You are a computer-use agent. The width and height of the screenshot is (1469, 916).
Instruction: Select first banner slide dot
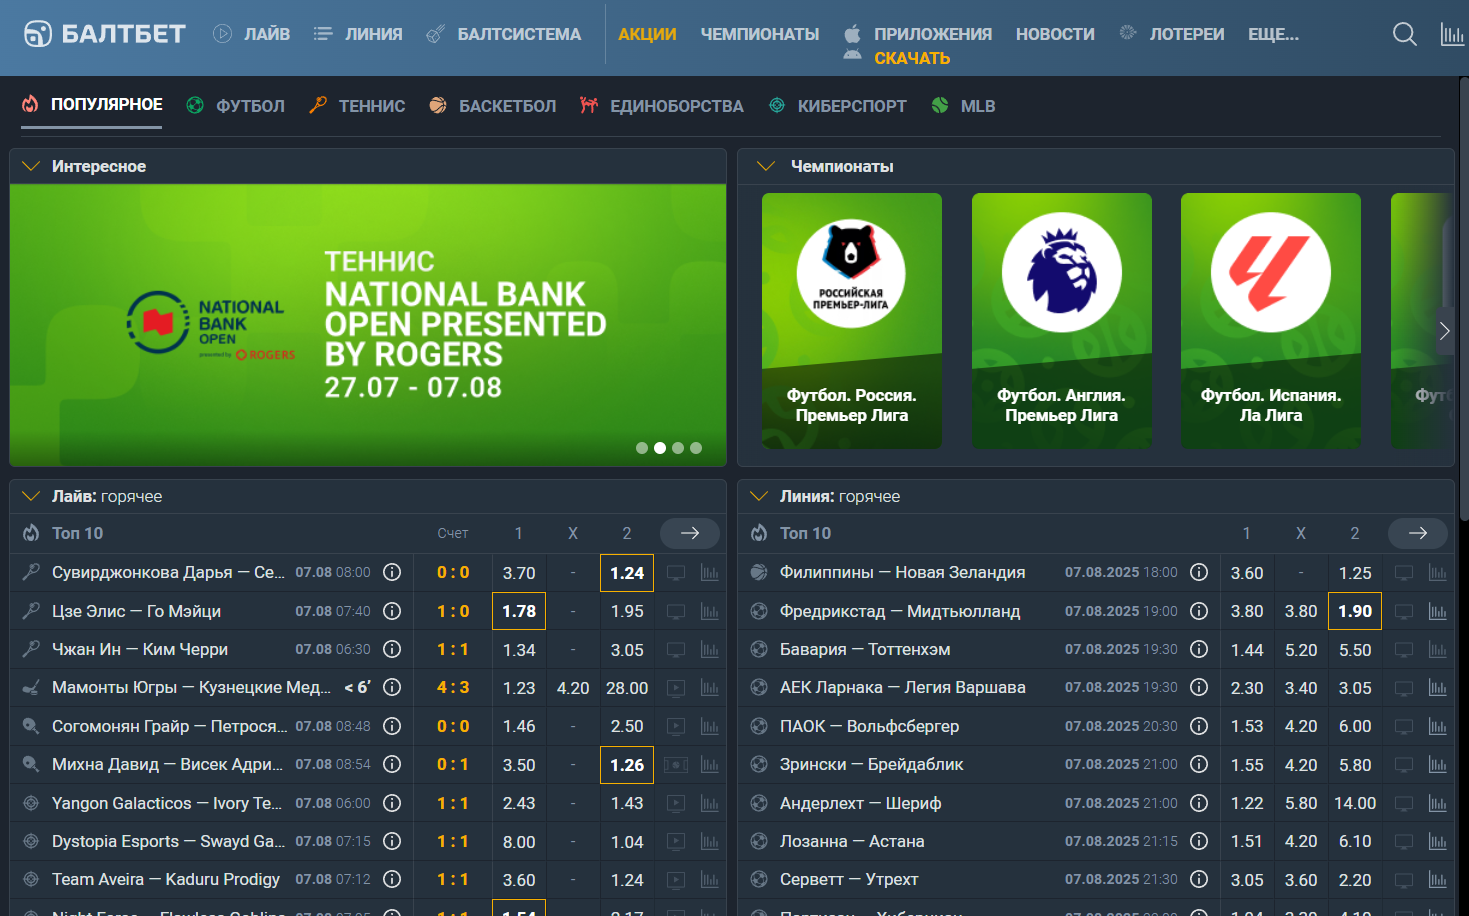[642, 448]
